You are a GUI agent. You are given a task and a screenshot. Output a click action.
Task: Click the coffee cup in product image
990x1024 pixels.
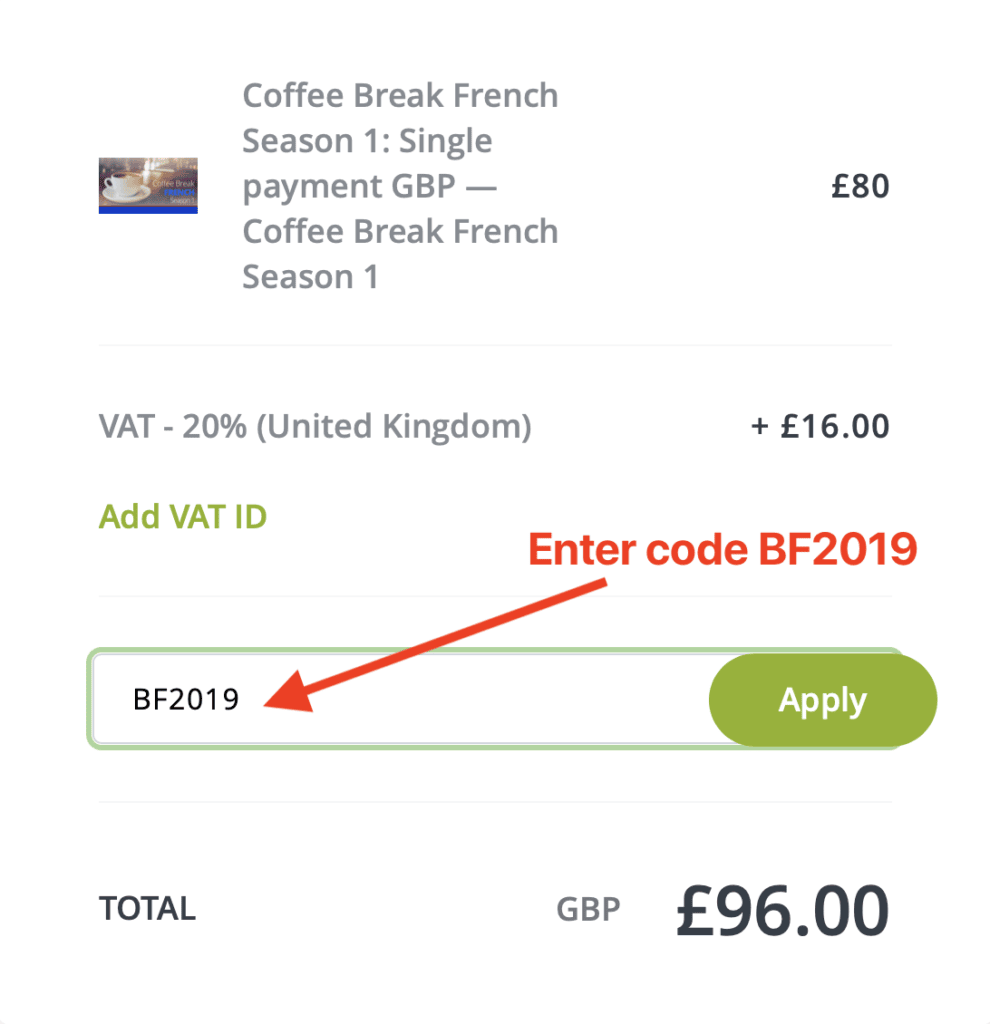pos(124,184)
